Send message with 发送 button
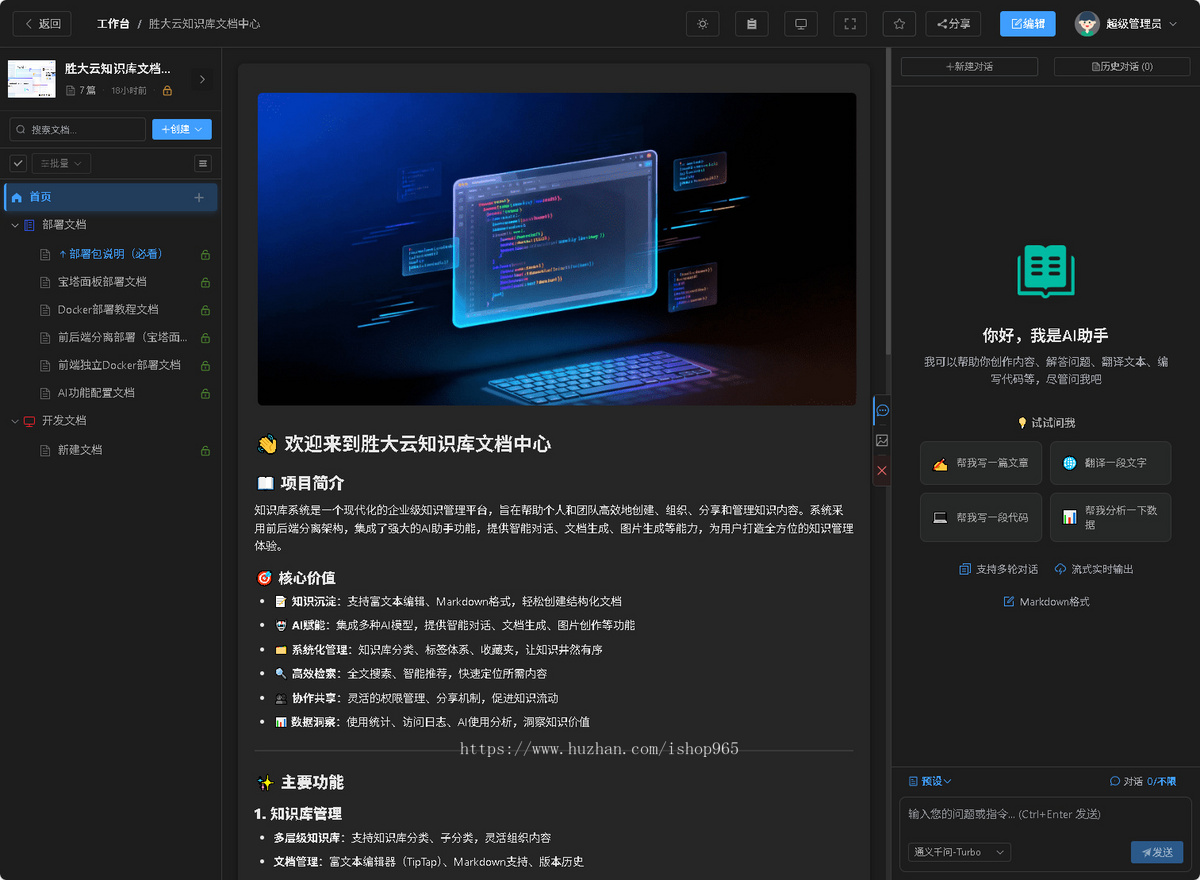The width and height of the screenshot is (1200, 880). 1157,852
